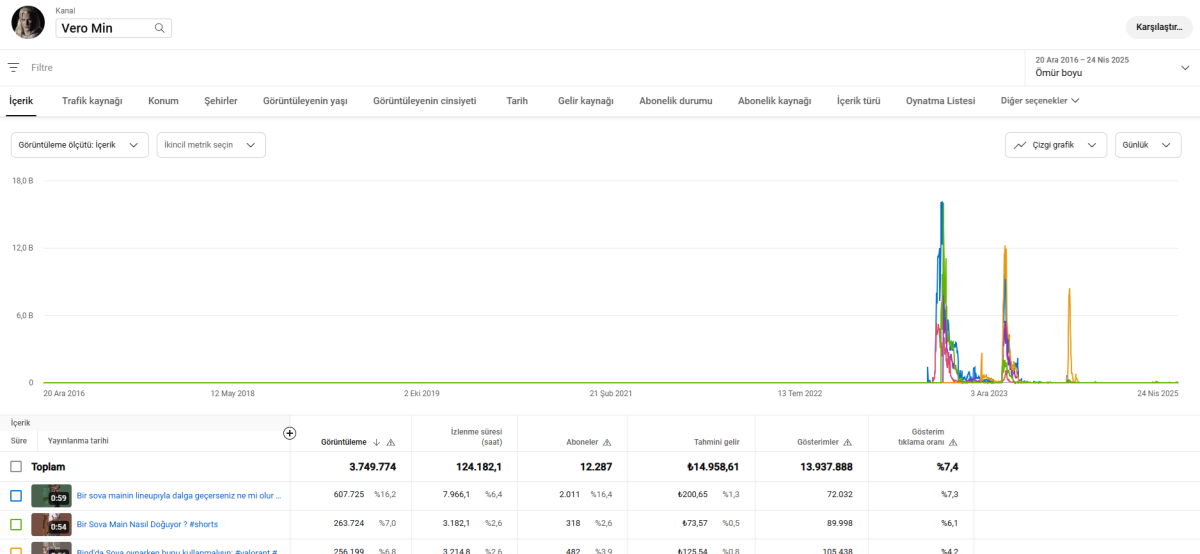Click the Vero Min channel avatar

(x=28, y=23)
